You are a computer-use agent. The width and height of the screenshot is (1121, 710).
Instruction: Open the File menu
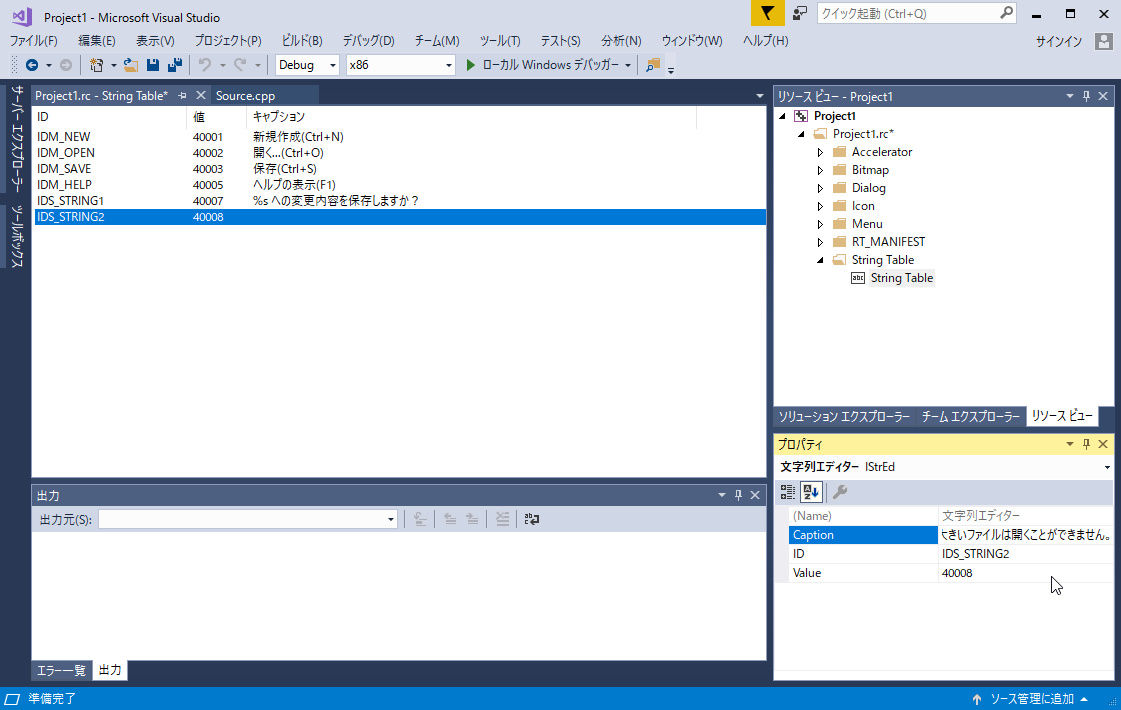(33, 41)
